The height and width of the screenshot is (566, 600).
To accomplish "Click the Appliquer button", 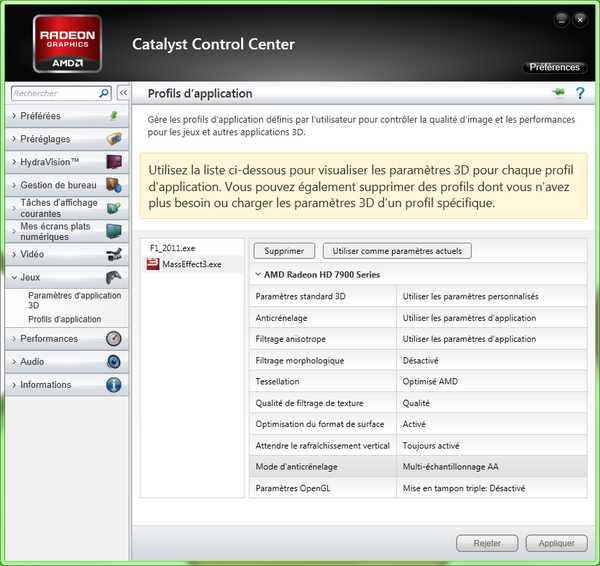I will [x=556, y=543].
